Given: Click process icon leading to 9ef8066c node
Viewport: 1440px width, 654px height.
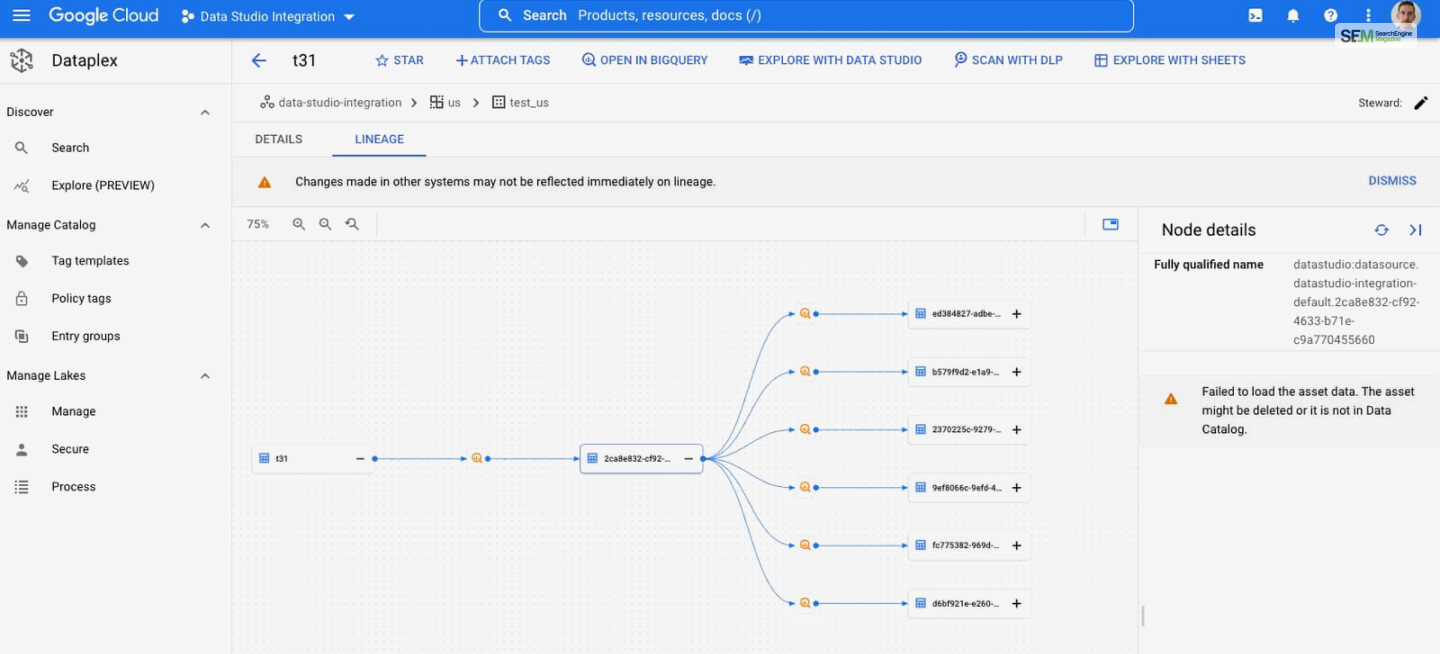Looking at the screenshot, I should 805,487.
